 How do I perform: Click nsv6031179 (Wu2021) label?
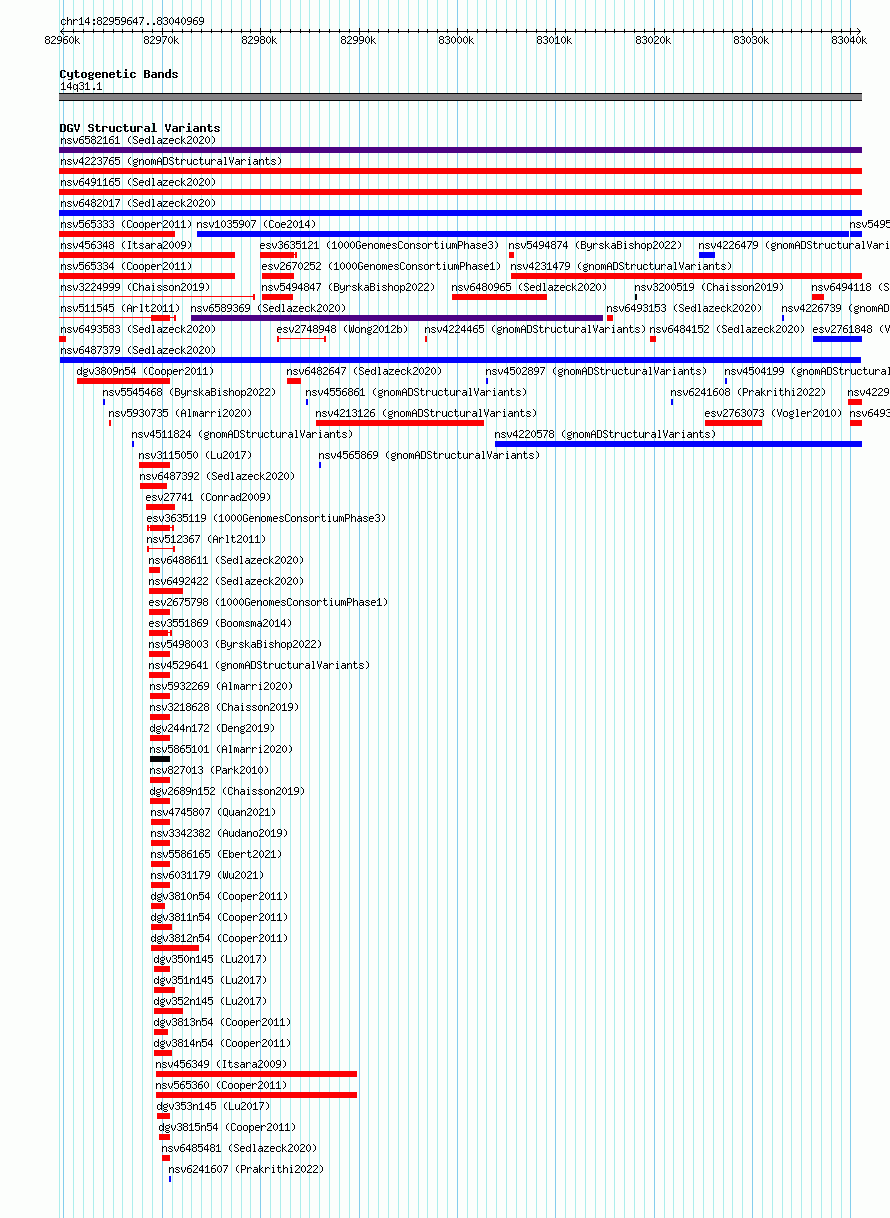point(207,875)
